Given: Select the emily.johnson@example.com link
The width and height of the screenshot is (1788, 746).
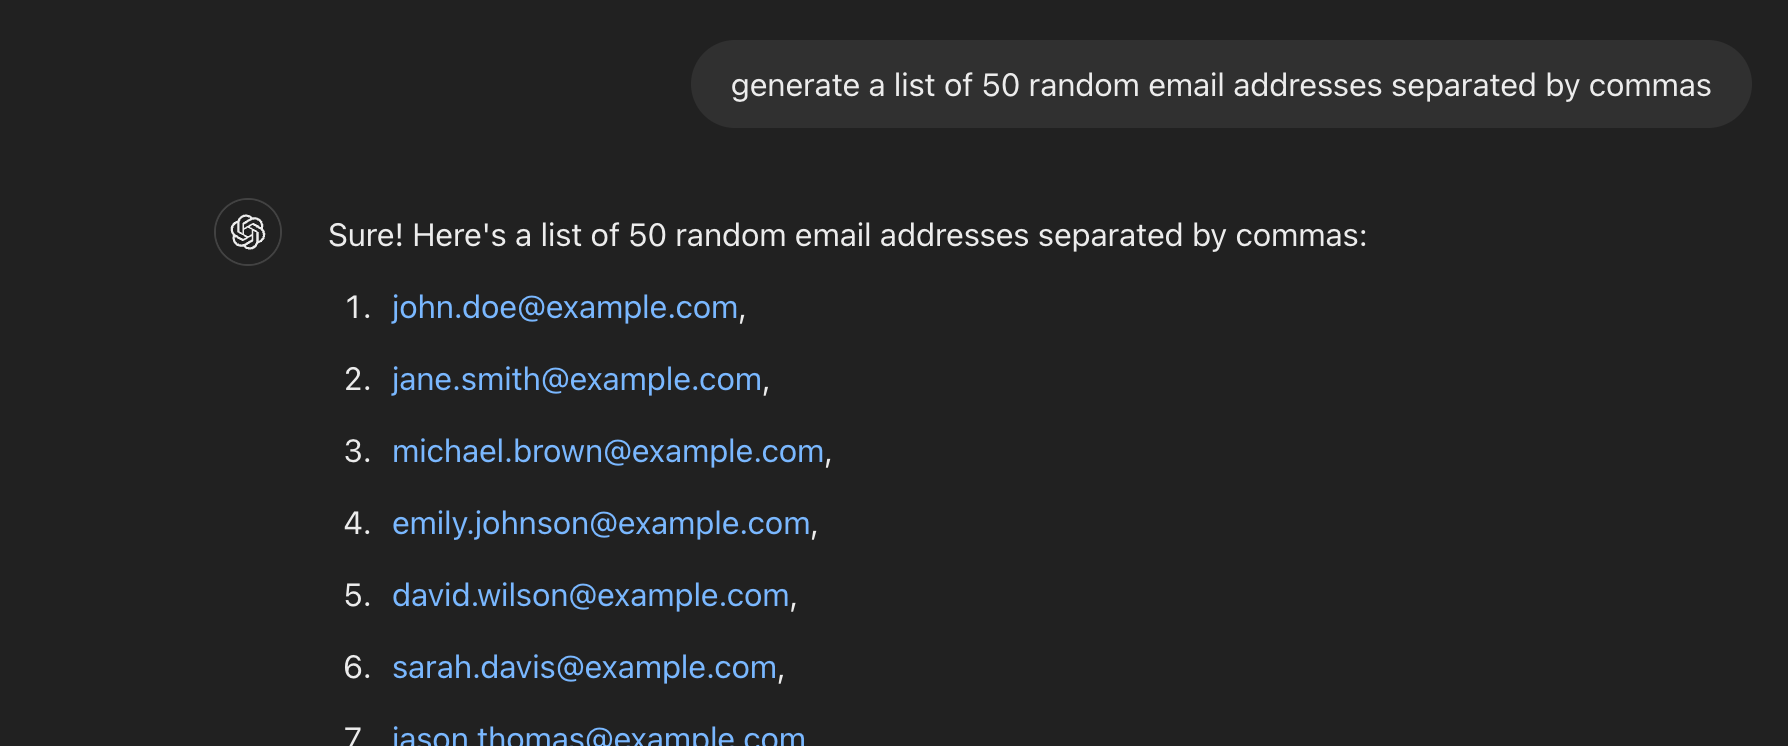Looking at the screenshot, I should (601, 523).
